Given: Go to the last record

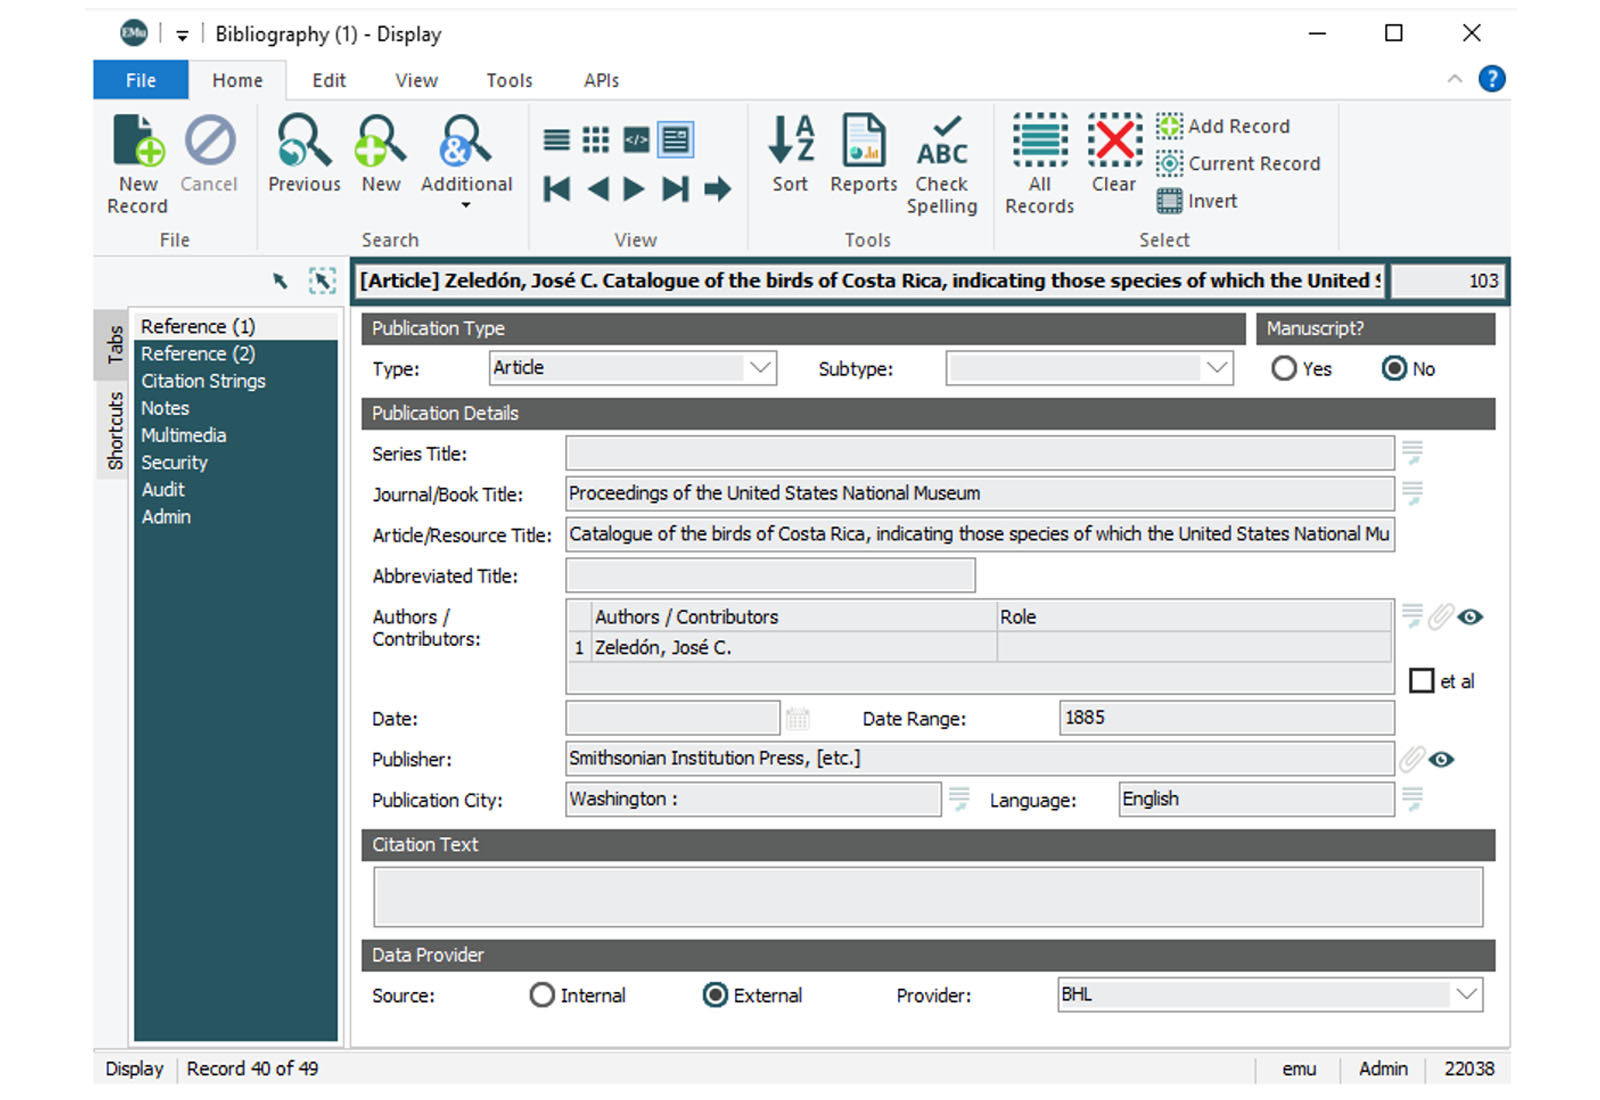Looking at the screenshot, I should tap(675, 189).
